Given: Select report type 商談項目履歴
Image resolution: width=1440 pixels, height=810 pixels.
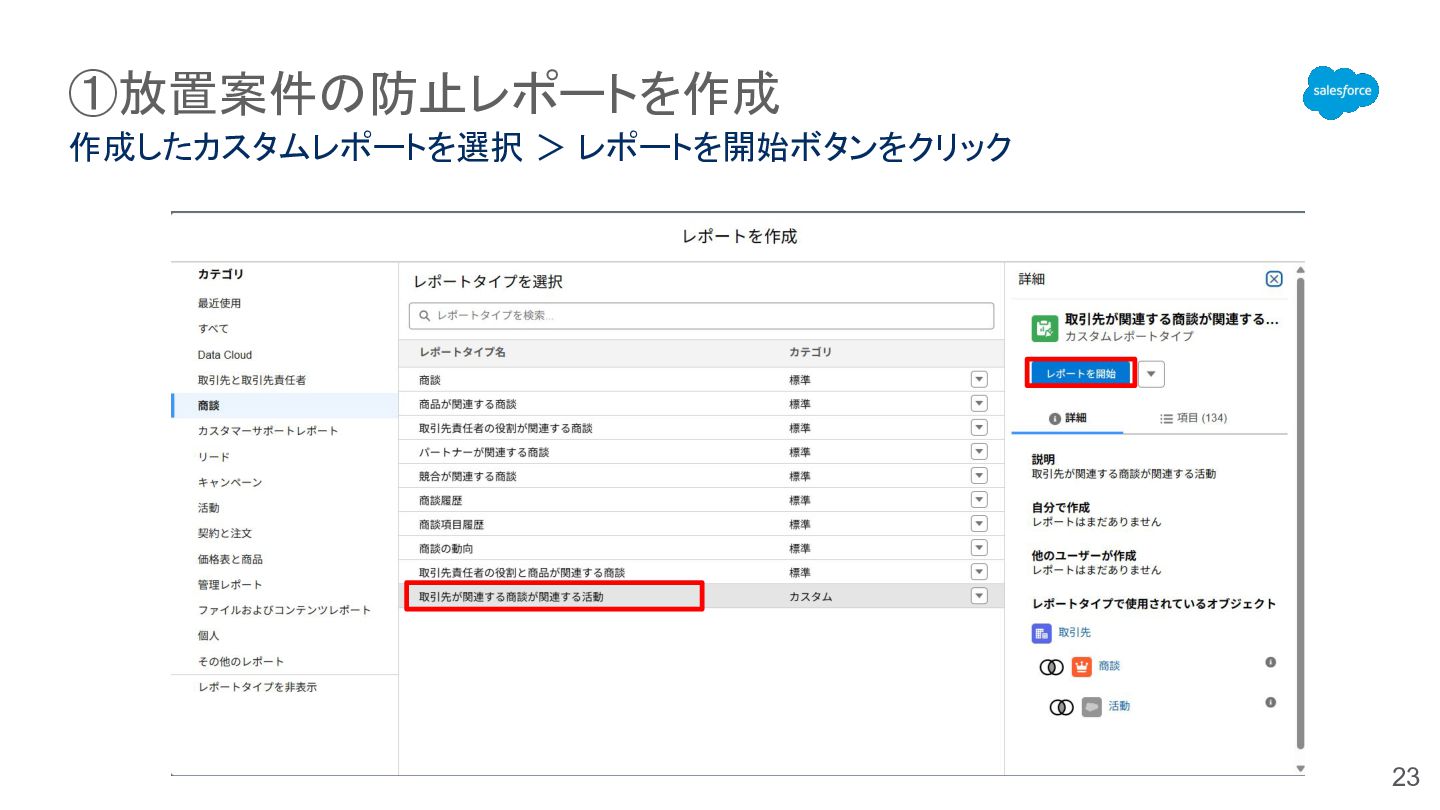Looking at the screenshot, I should pyautogui.click(x=452, y=524).
